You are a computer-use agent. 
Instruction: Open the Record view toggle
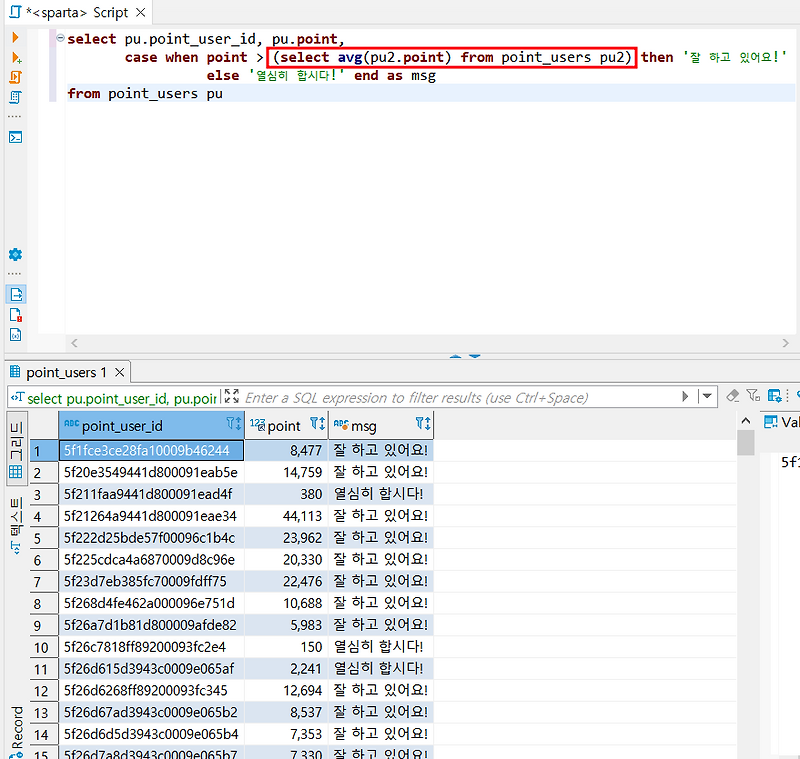point(17,732)
